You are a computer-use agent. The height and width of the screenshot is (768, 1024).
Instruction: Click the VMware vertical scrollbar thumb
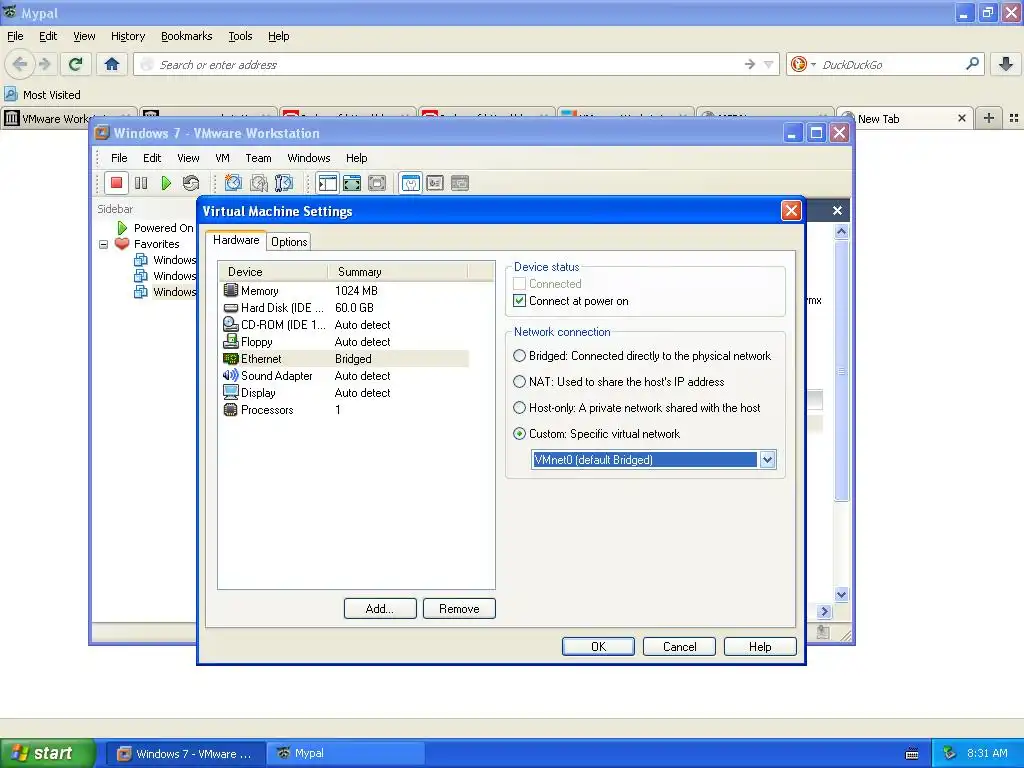click(x=841, y=370)
